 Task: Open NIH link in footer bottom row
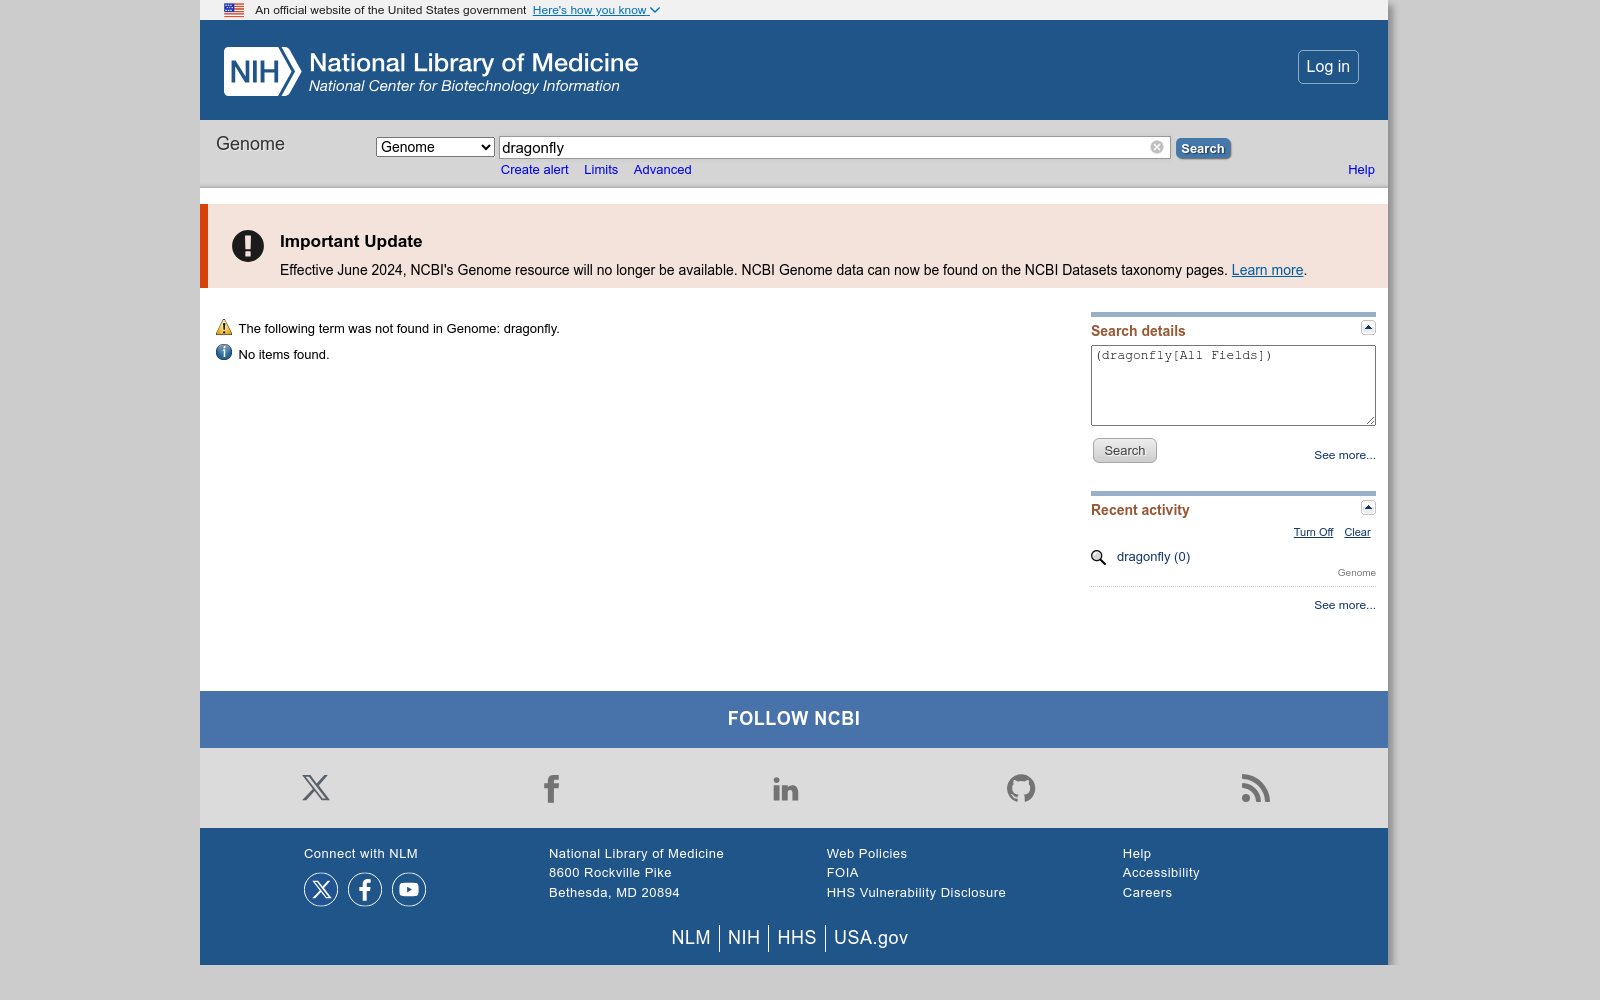[744, 938]
